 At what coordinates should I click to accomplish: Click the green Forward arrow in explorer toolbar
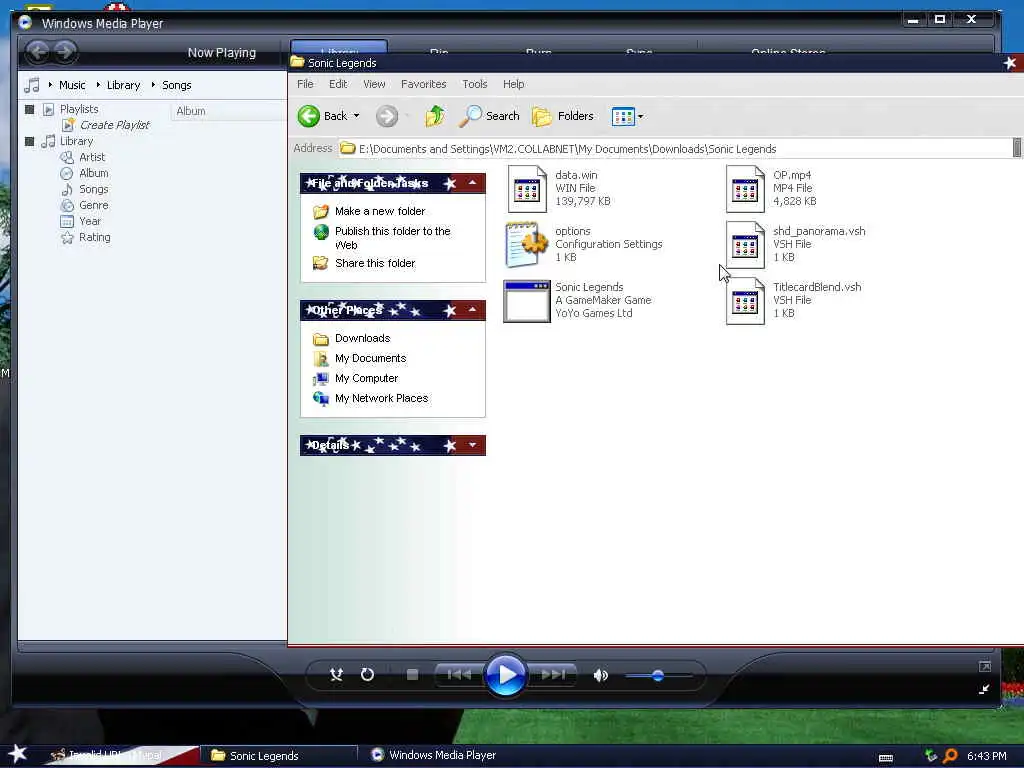pos(387,116)
